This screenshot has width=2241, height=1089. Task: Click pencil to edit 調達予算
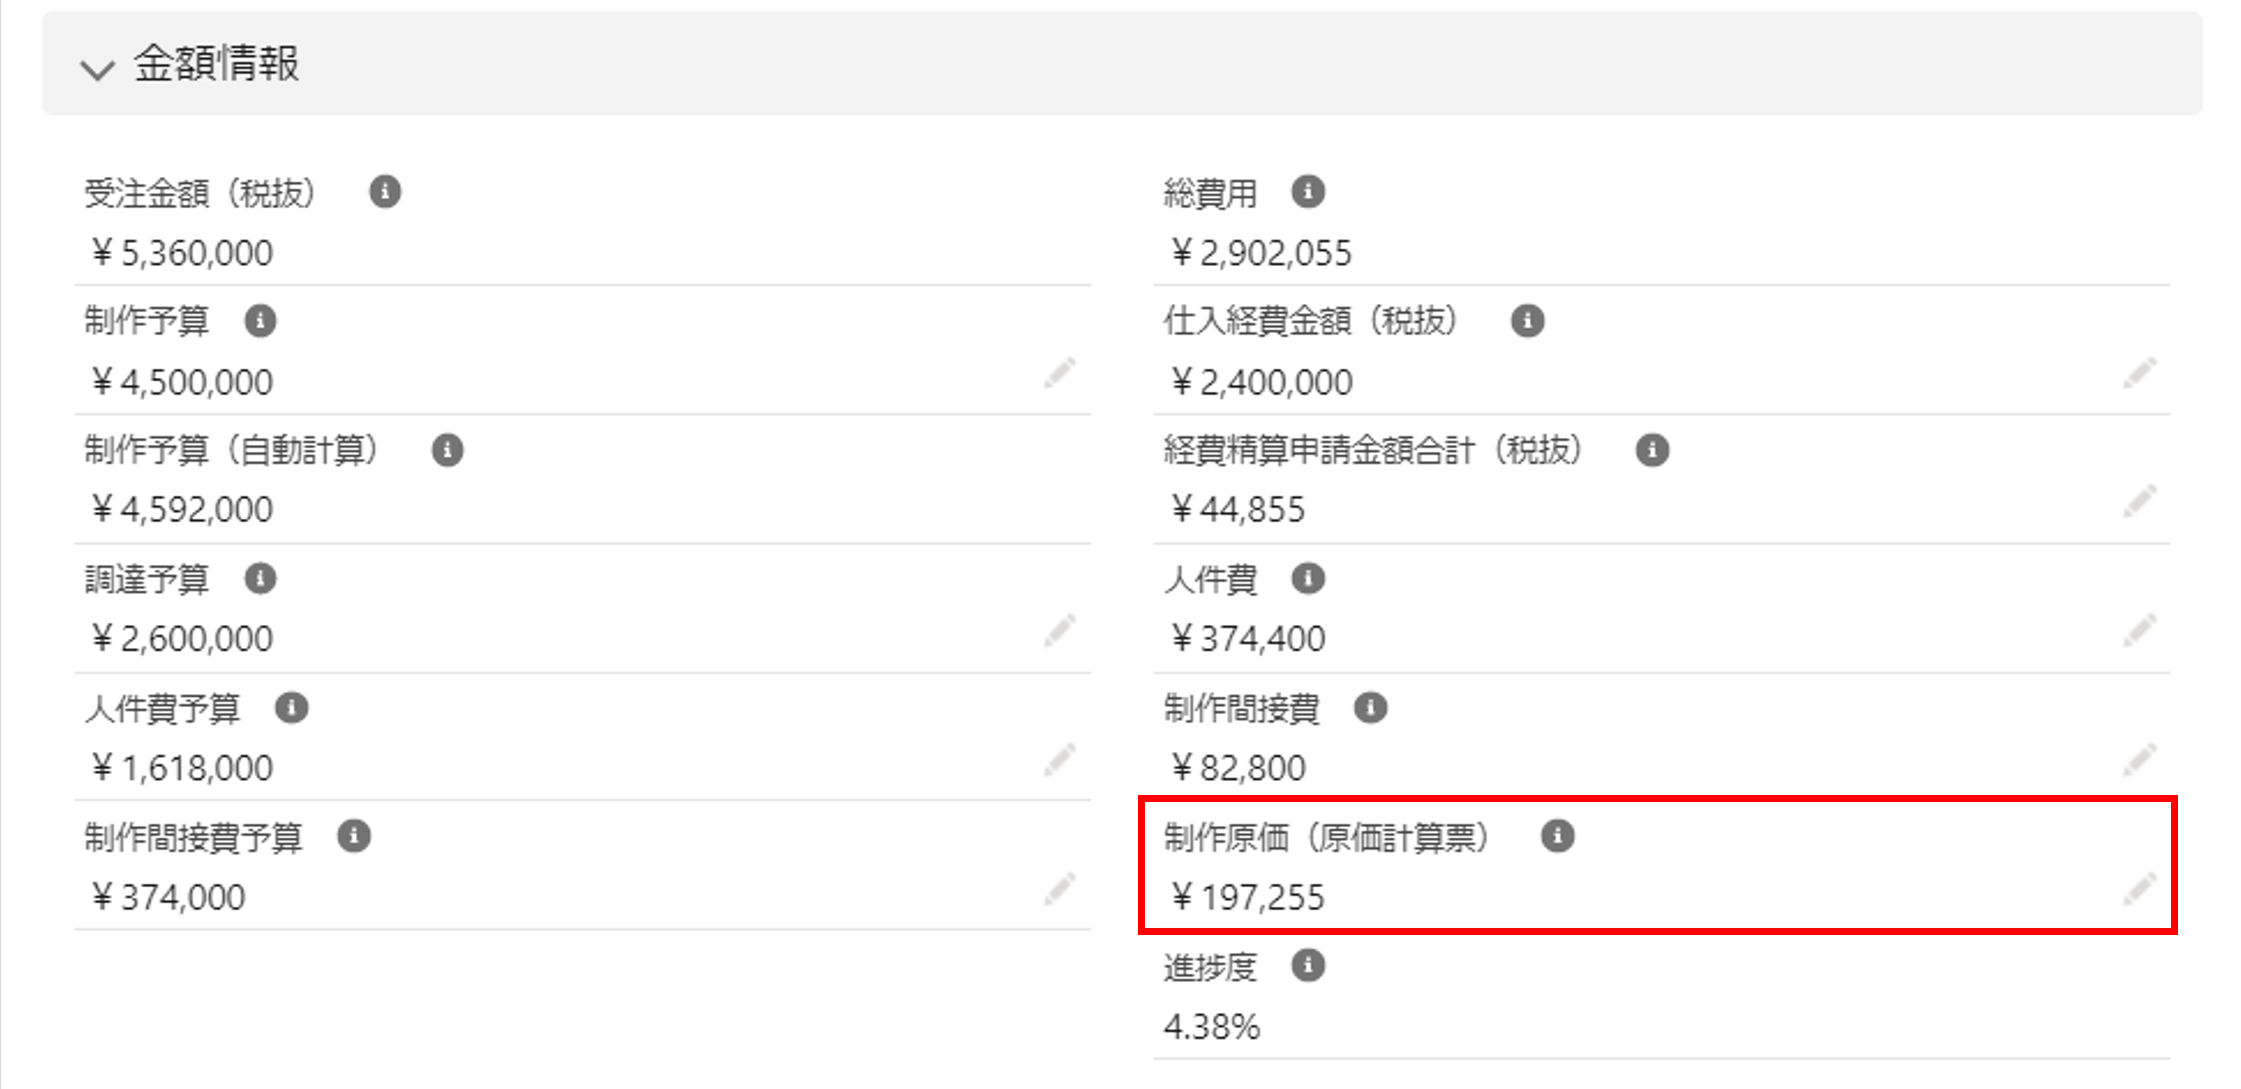(x=1060, y=631)
